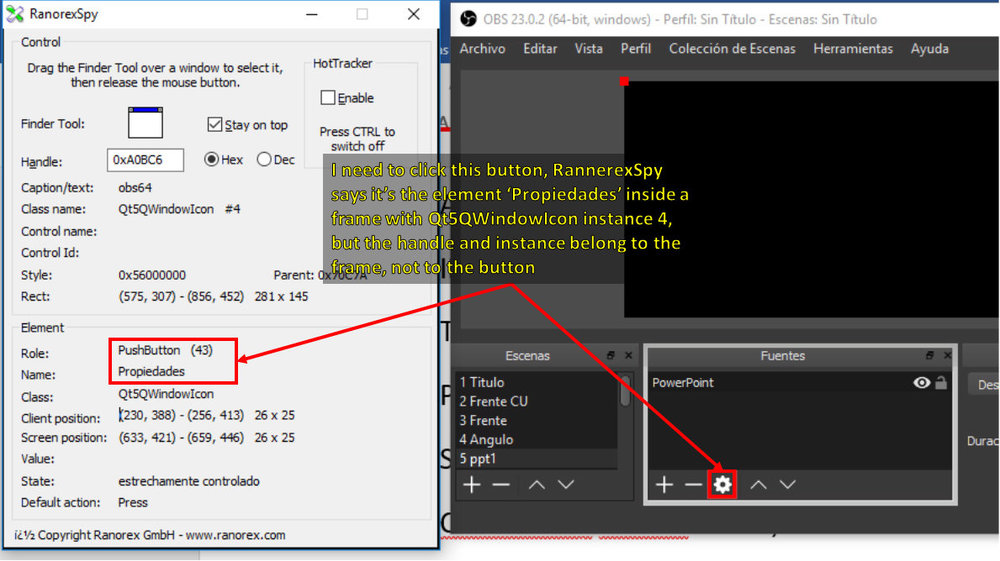
Task: Add a new scene with plus icon in Escenas
Action: 472,485
